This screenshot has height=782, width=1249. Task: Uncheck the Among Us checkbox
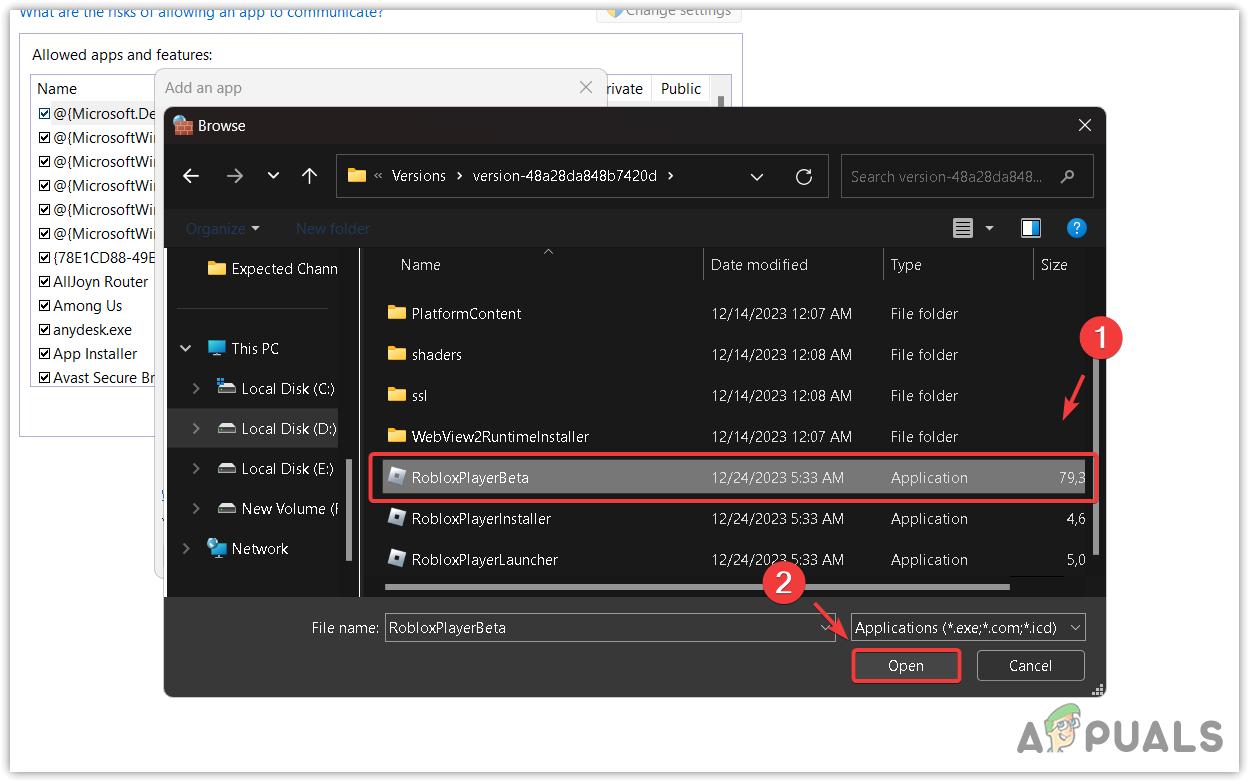point(44,306)
